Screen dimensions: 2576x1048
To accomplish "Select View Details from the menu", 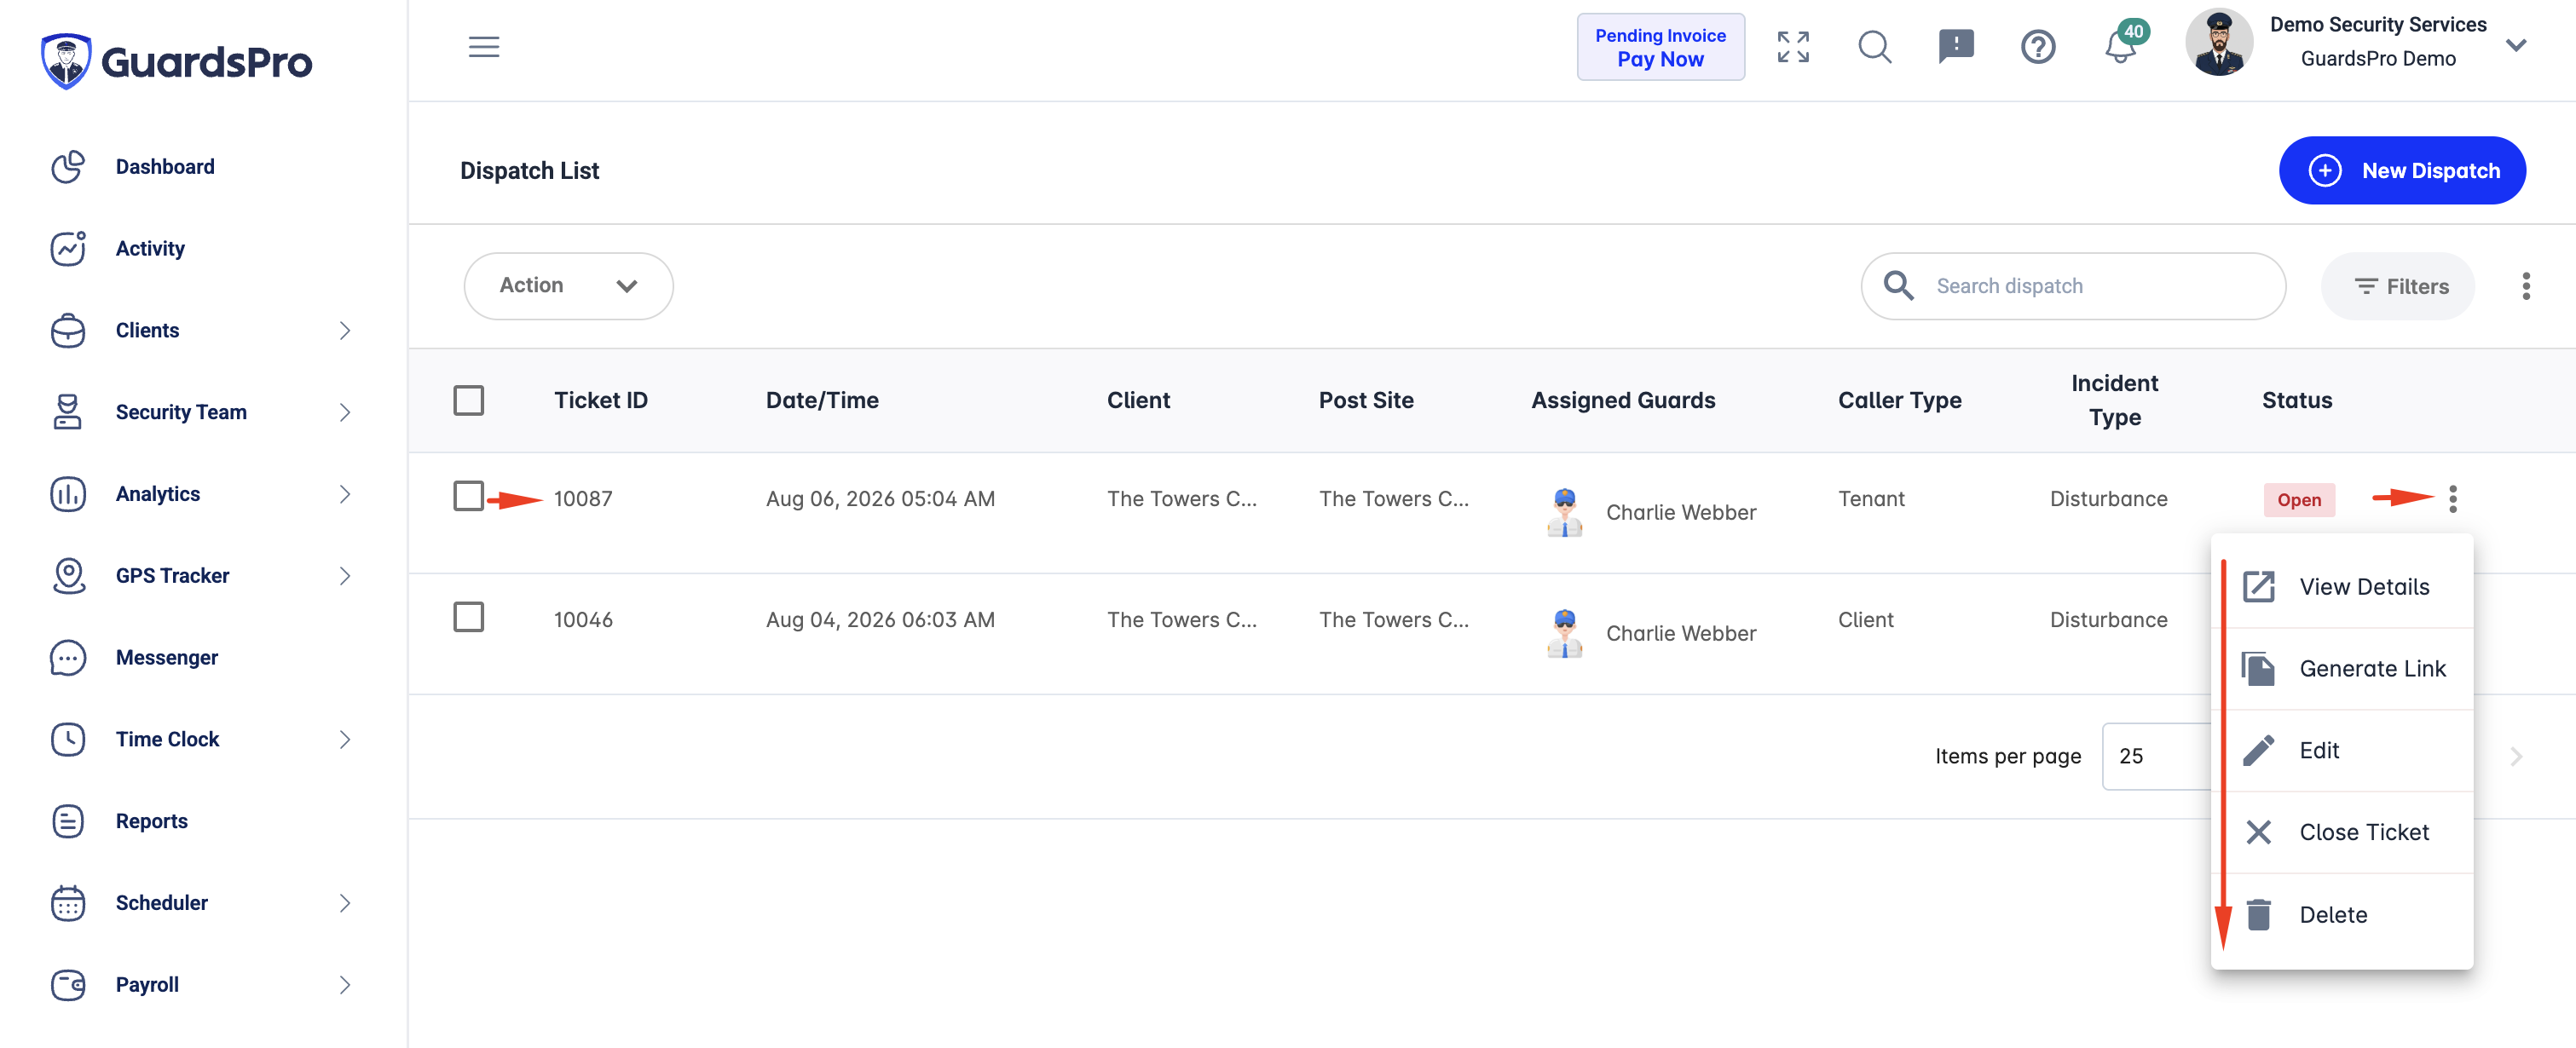I will pos(2342,587).
